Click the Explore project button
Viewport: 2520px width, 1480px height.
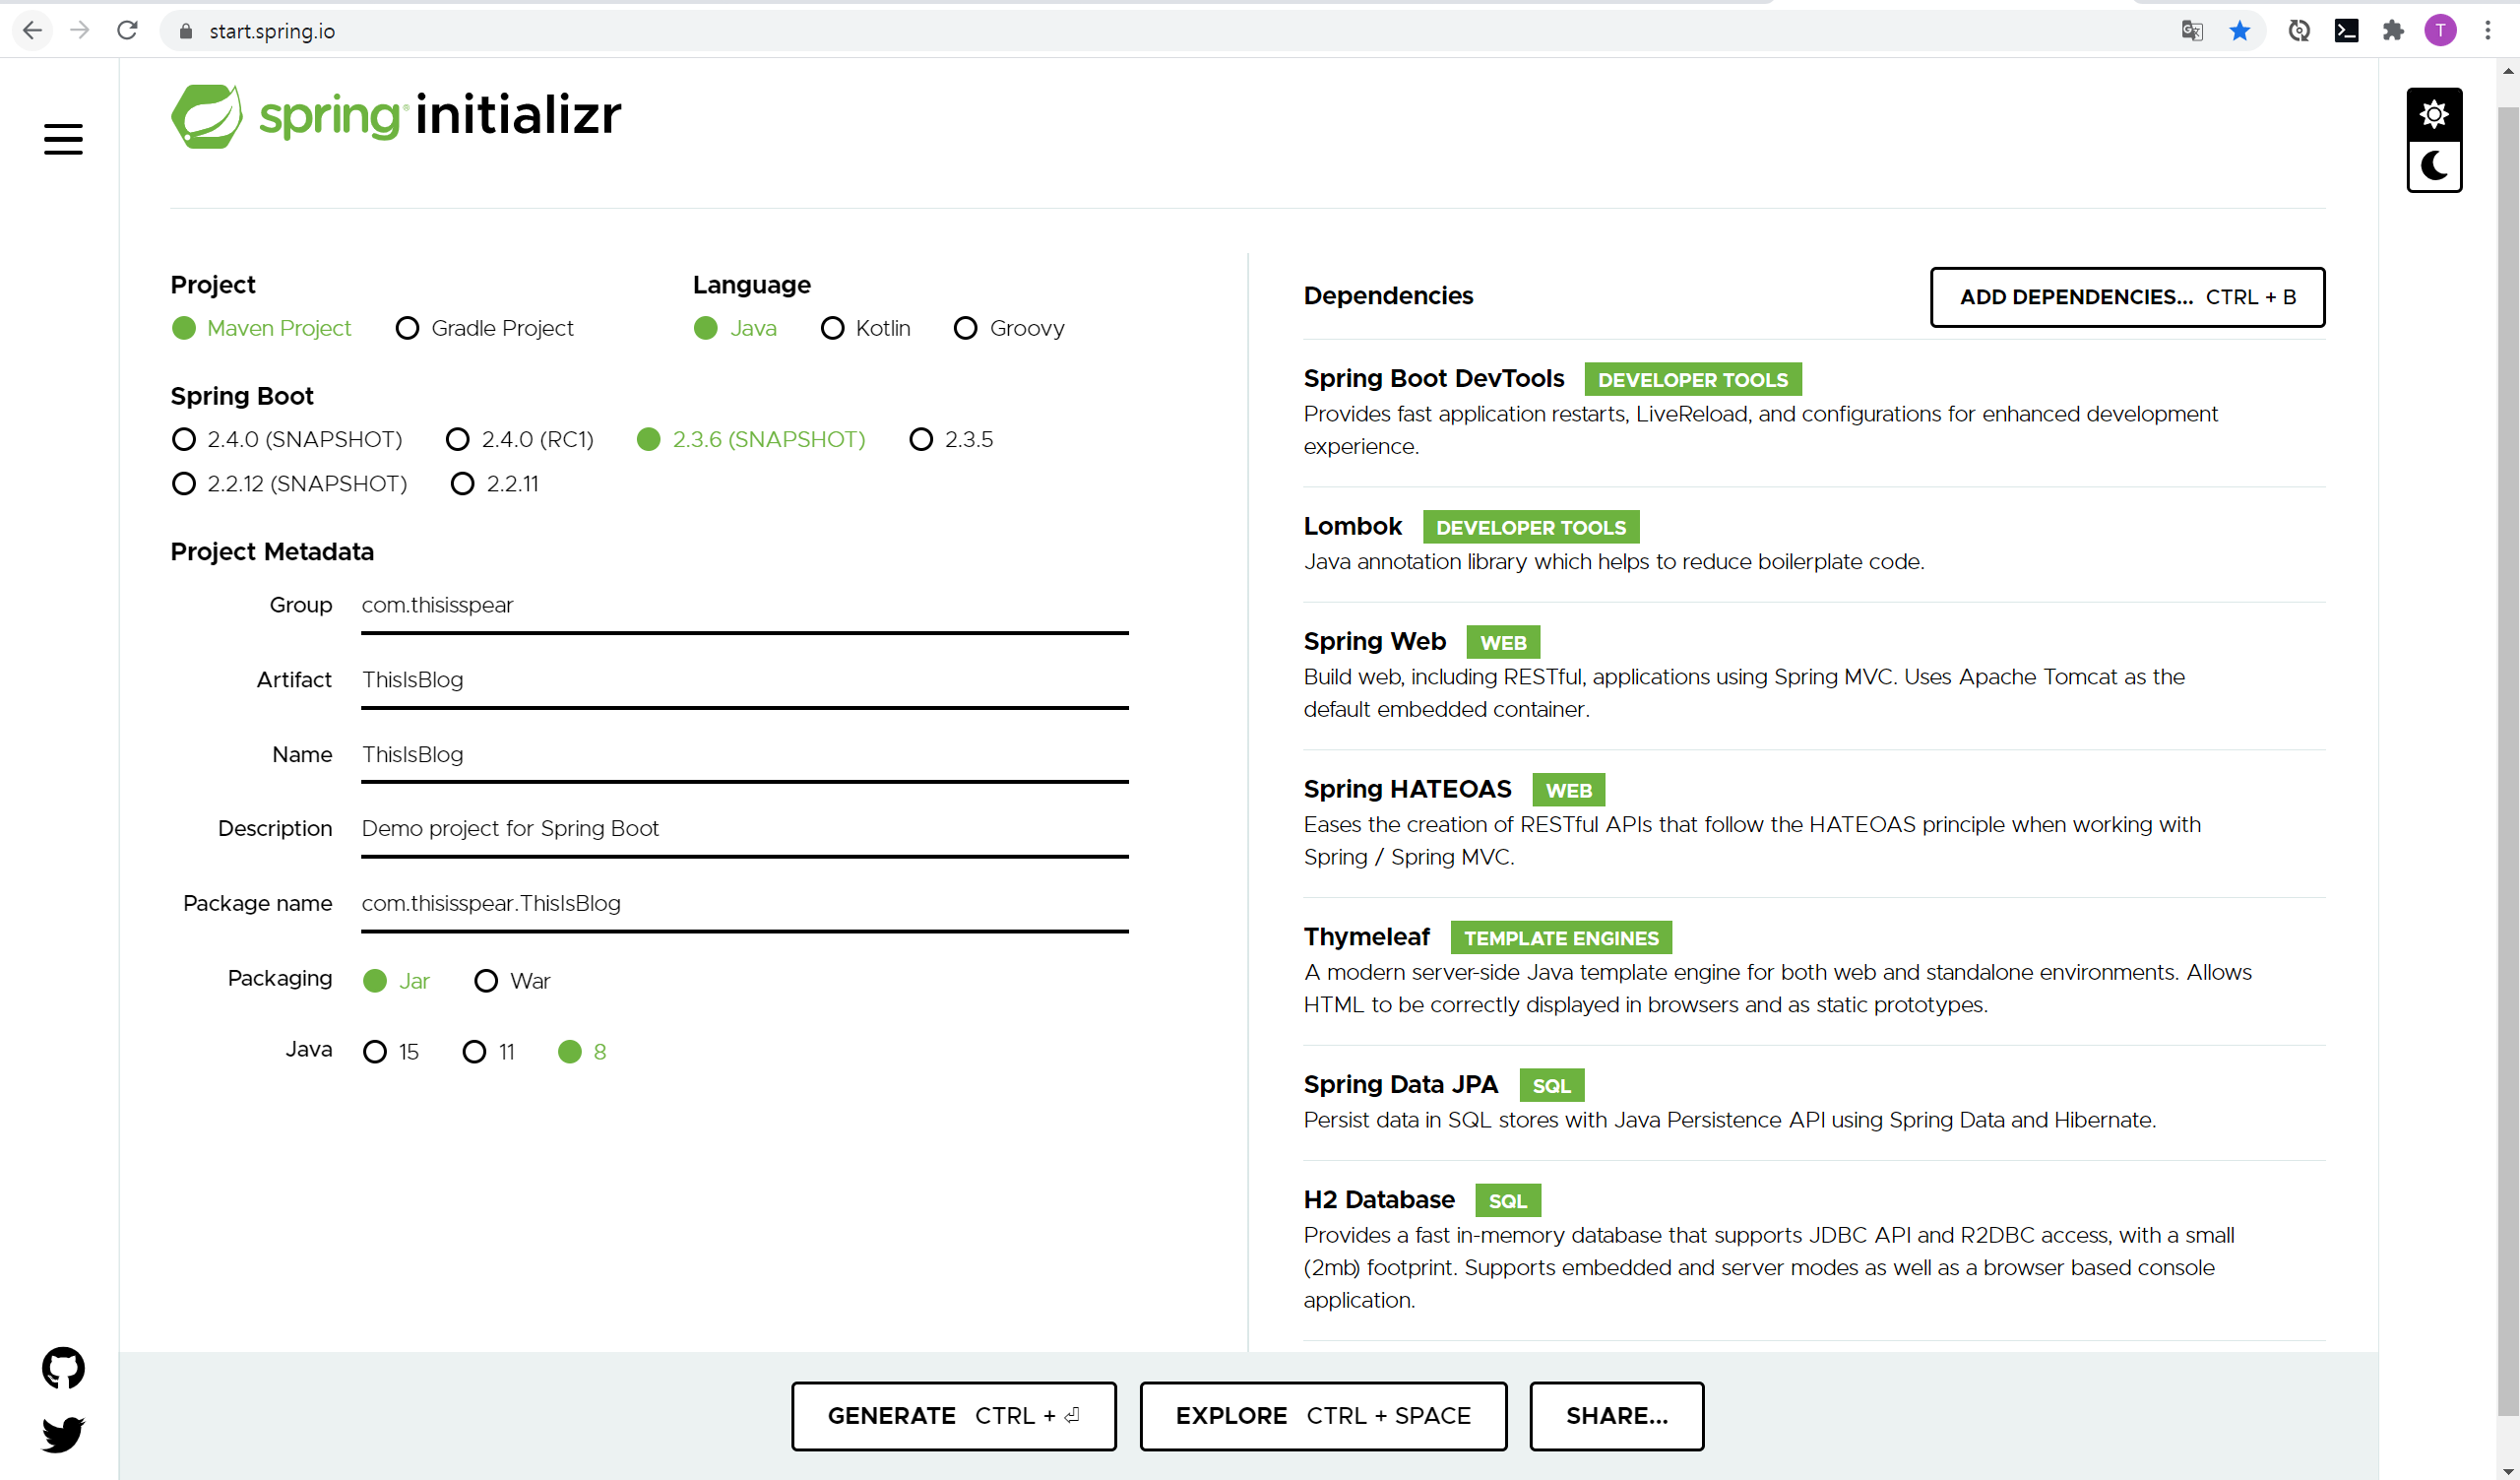(x=1322, y=1415)
